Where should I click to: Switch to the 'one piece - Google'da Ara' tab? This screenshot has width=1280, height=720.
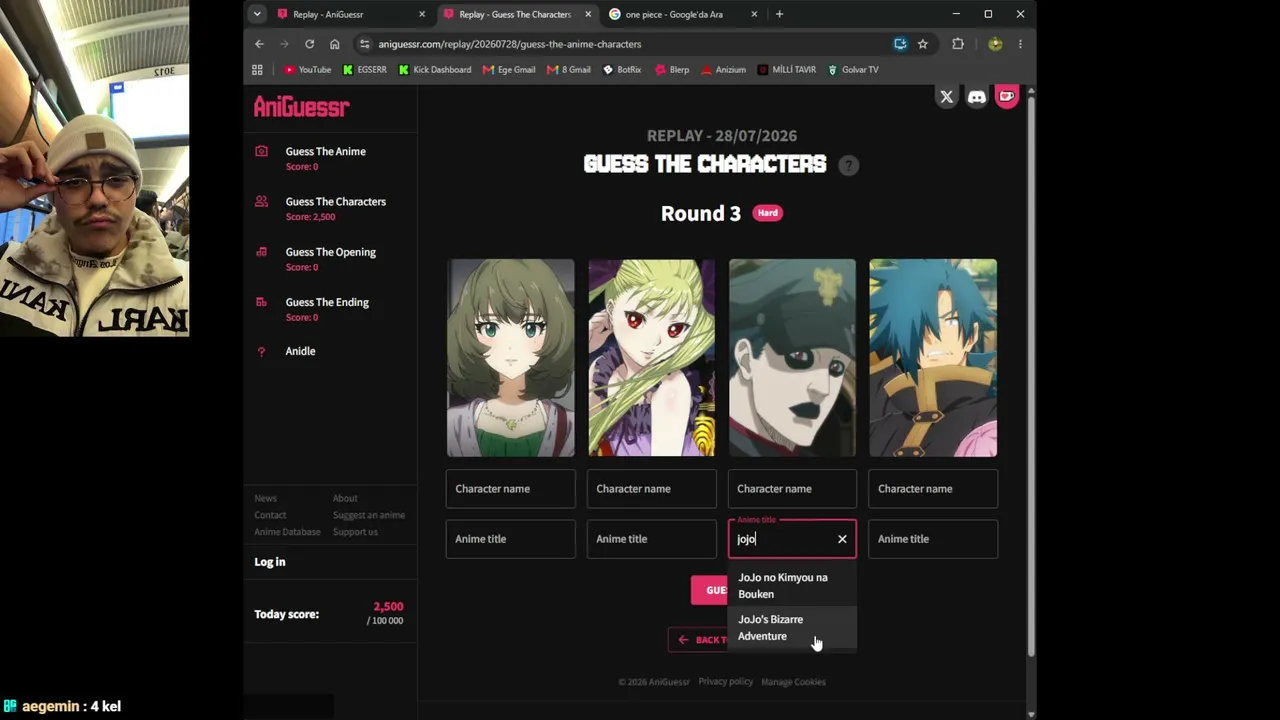[x=684, y=14]
